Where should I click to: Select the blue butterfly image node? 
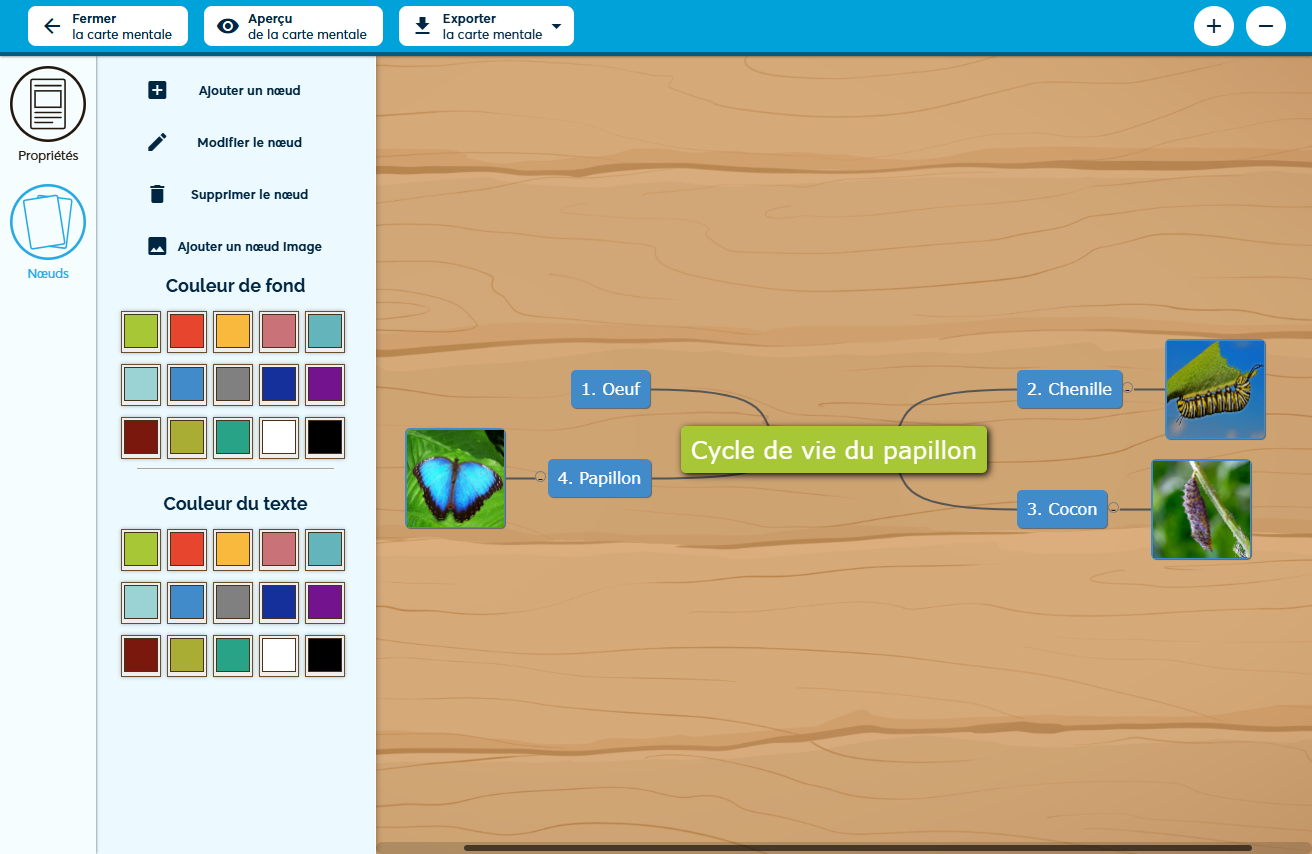tap(455, 478)
